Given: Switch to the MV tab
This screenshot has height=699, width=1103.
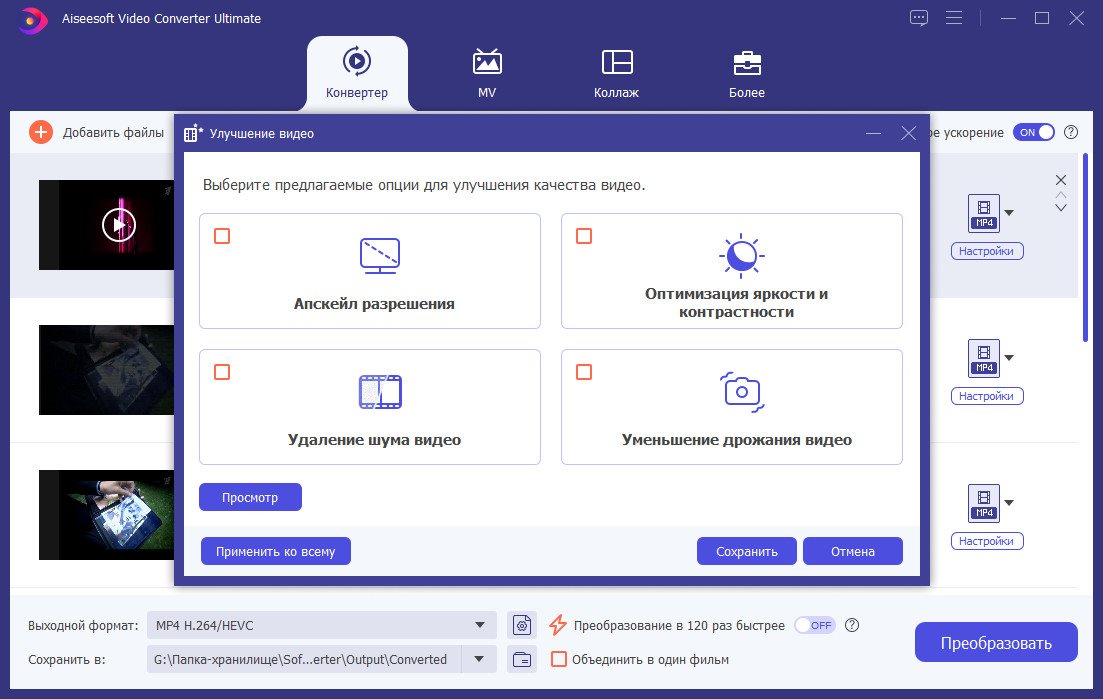Looking at the screenshot, I should coord(487,73).
